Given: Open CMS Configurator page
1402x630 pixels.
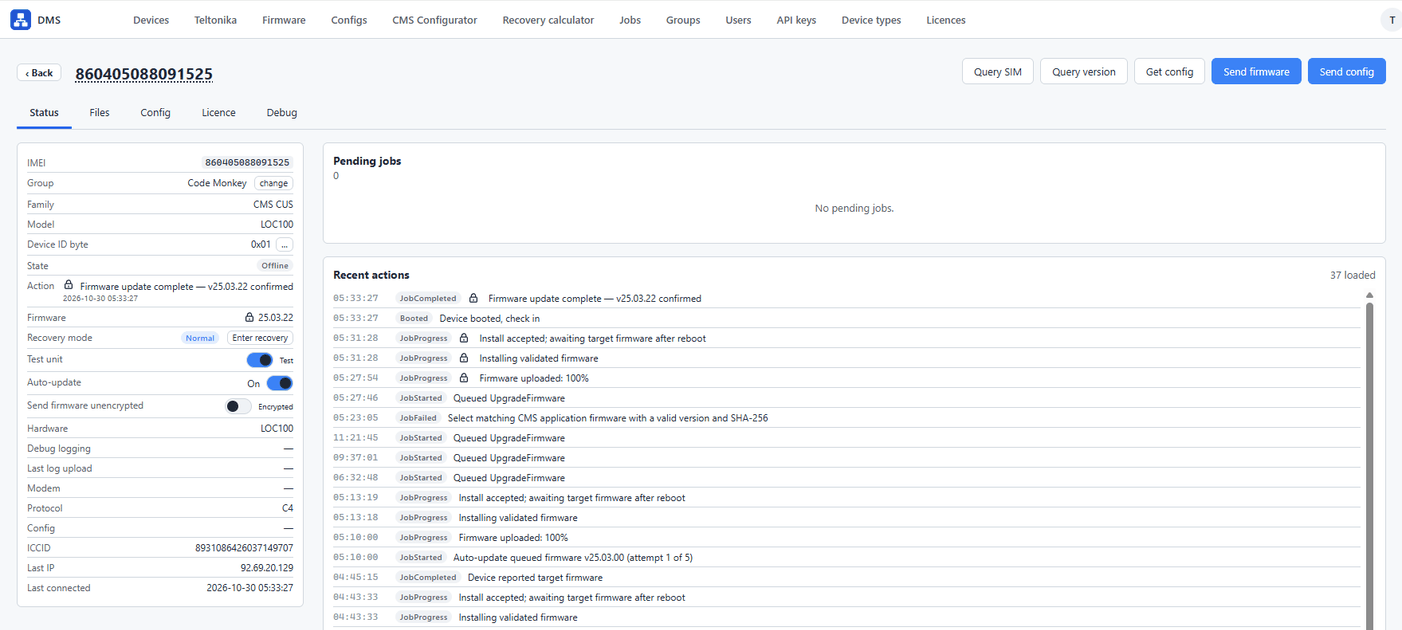Looking at the screenshot, I should (x=435, y=20).
